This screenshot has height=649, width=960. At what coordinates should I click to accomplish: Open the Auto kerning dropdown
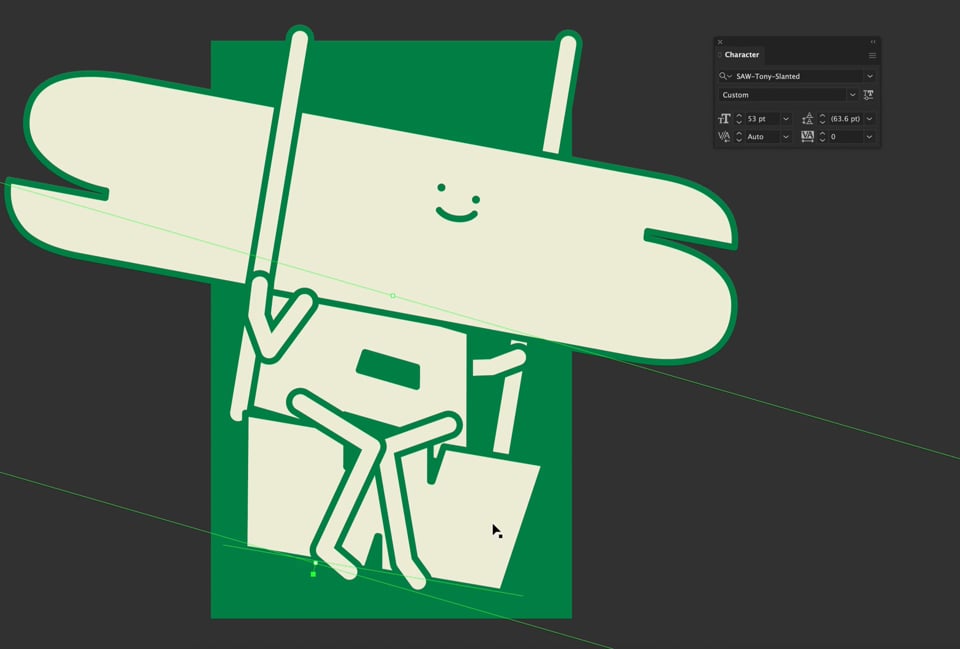786,137
